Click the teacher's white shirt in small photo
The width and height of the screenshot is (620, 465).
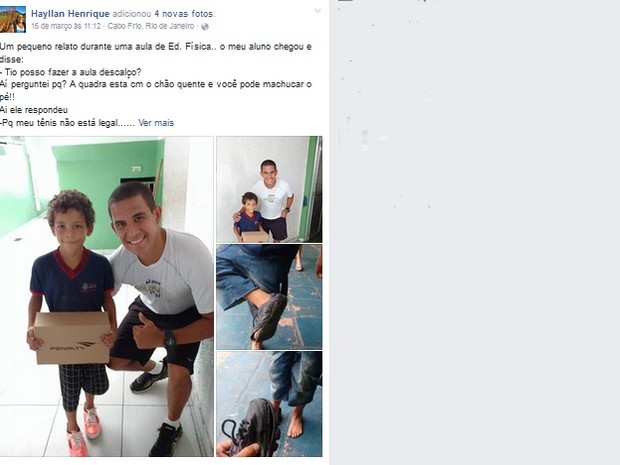click(272, 200)
